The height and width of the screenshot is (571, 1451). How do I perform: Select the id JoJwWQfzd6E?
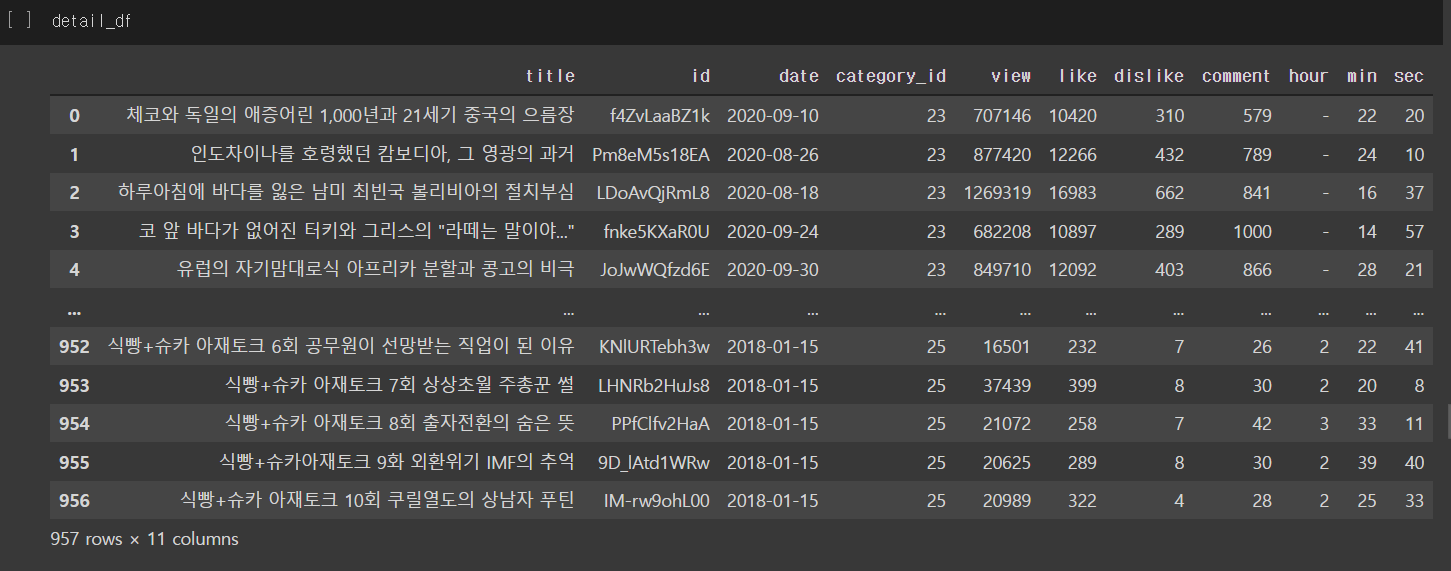point(655,270)
